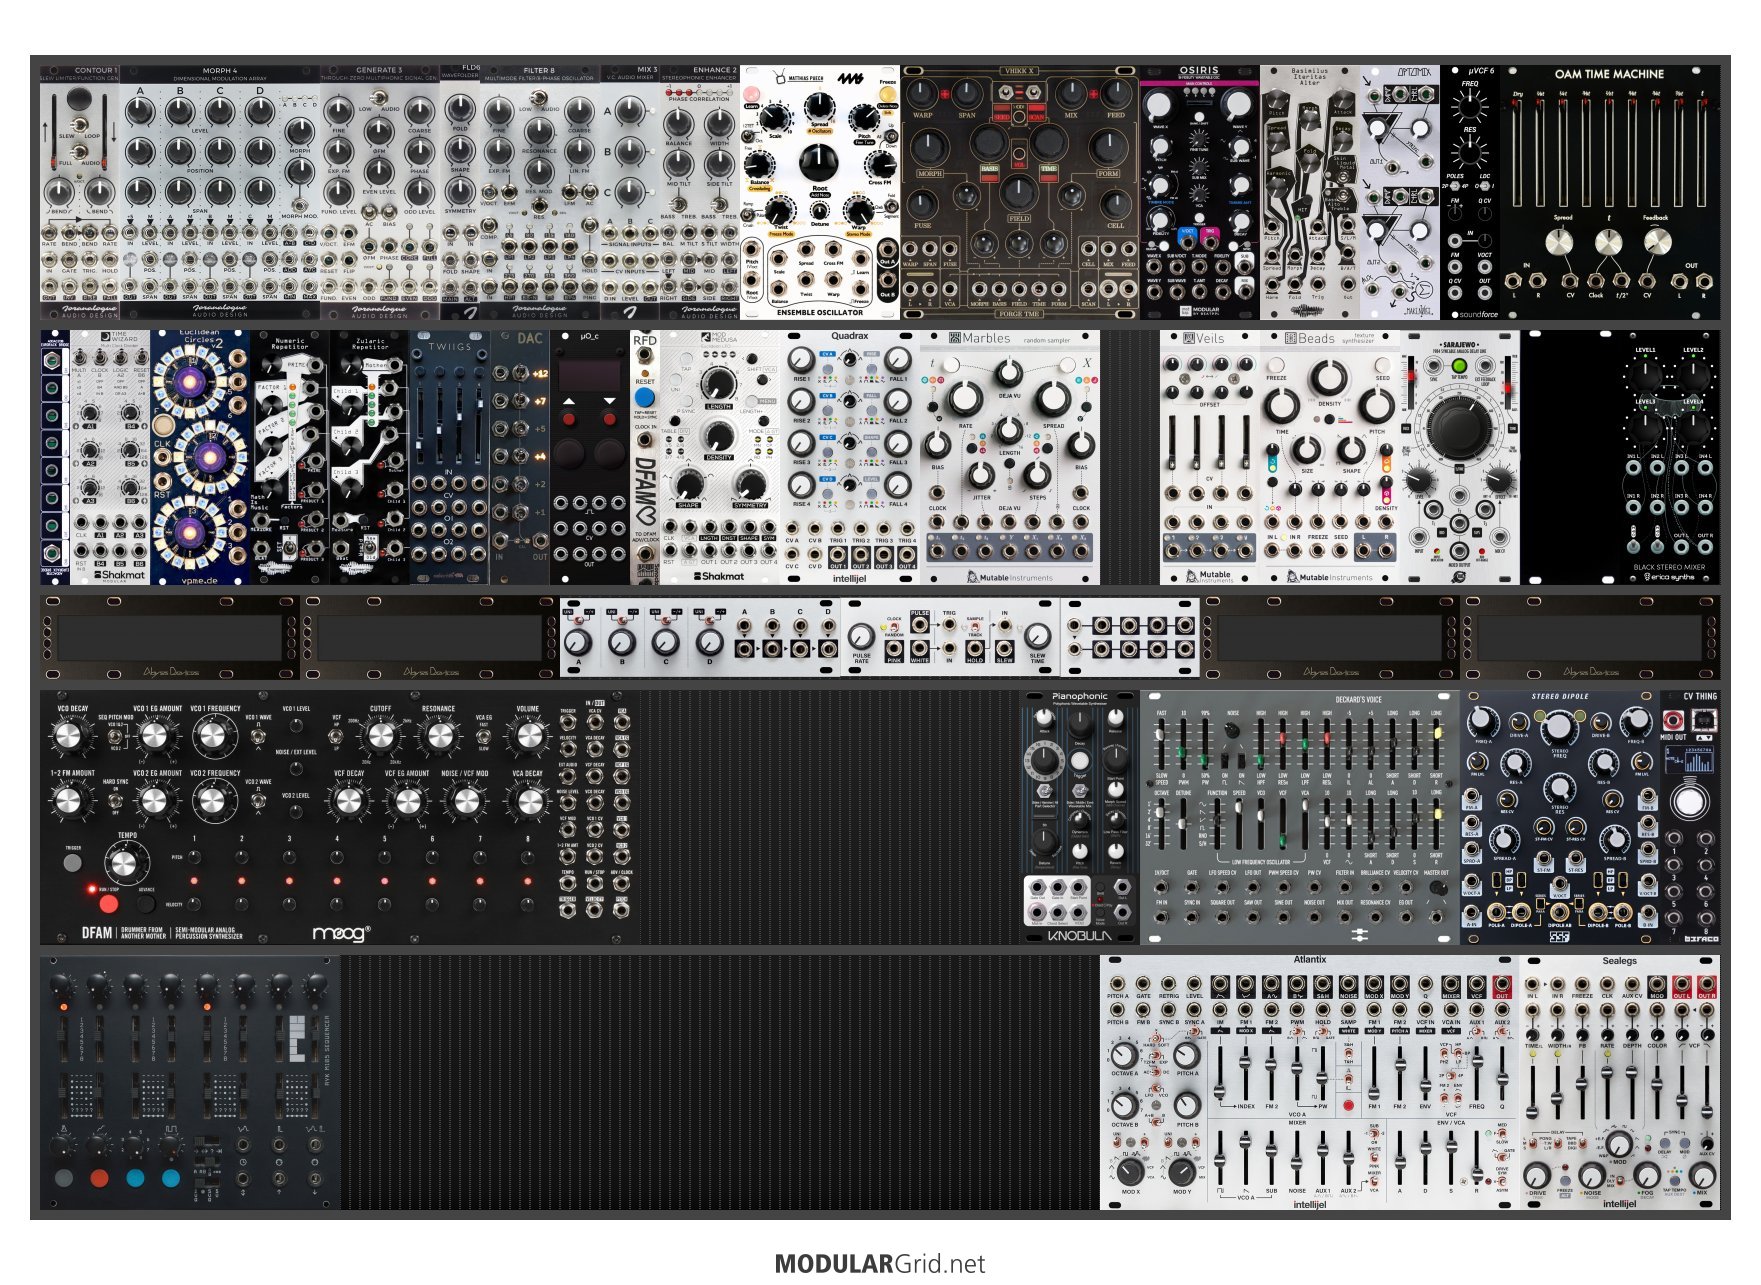1761x1285 pixels.
Task: Select the OAM Time Machine Feedback knob
Action: pyautogui.click(x=1657, y=242)
